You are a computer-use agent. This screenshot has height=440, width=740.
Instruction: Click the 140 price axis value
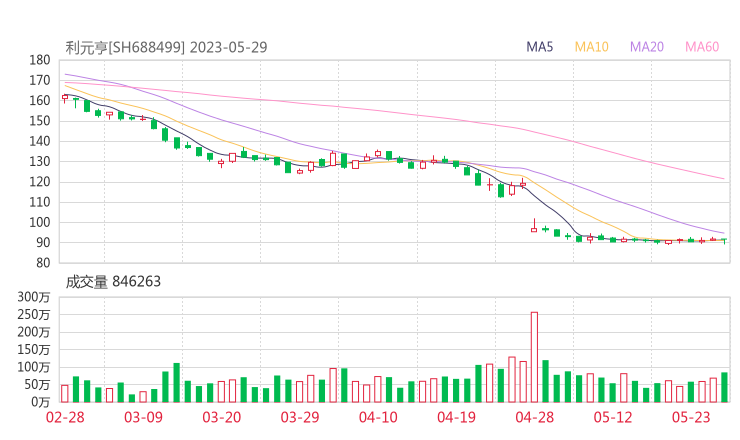(x=40, y=141)
